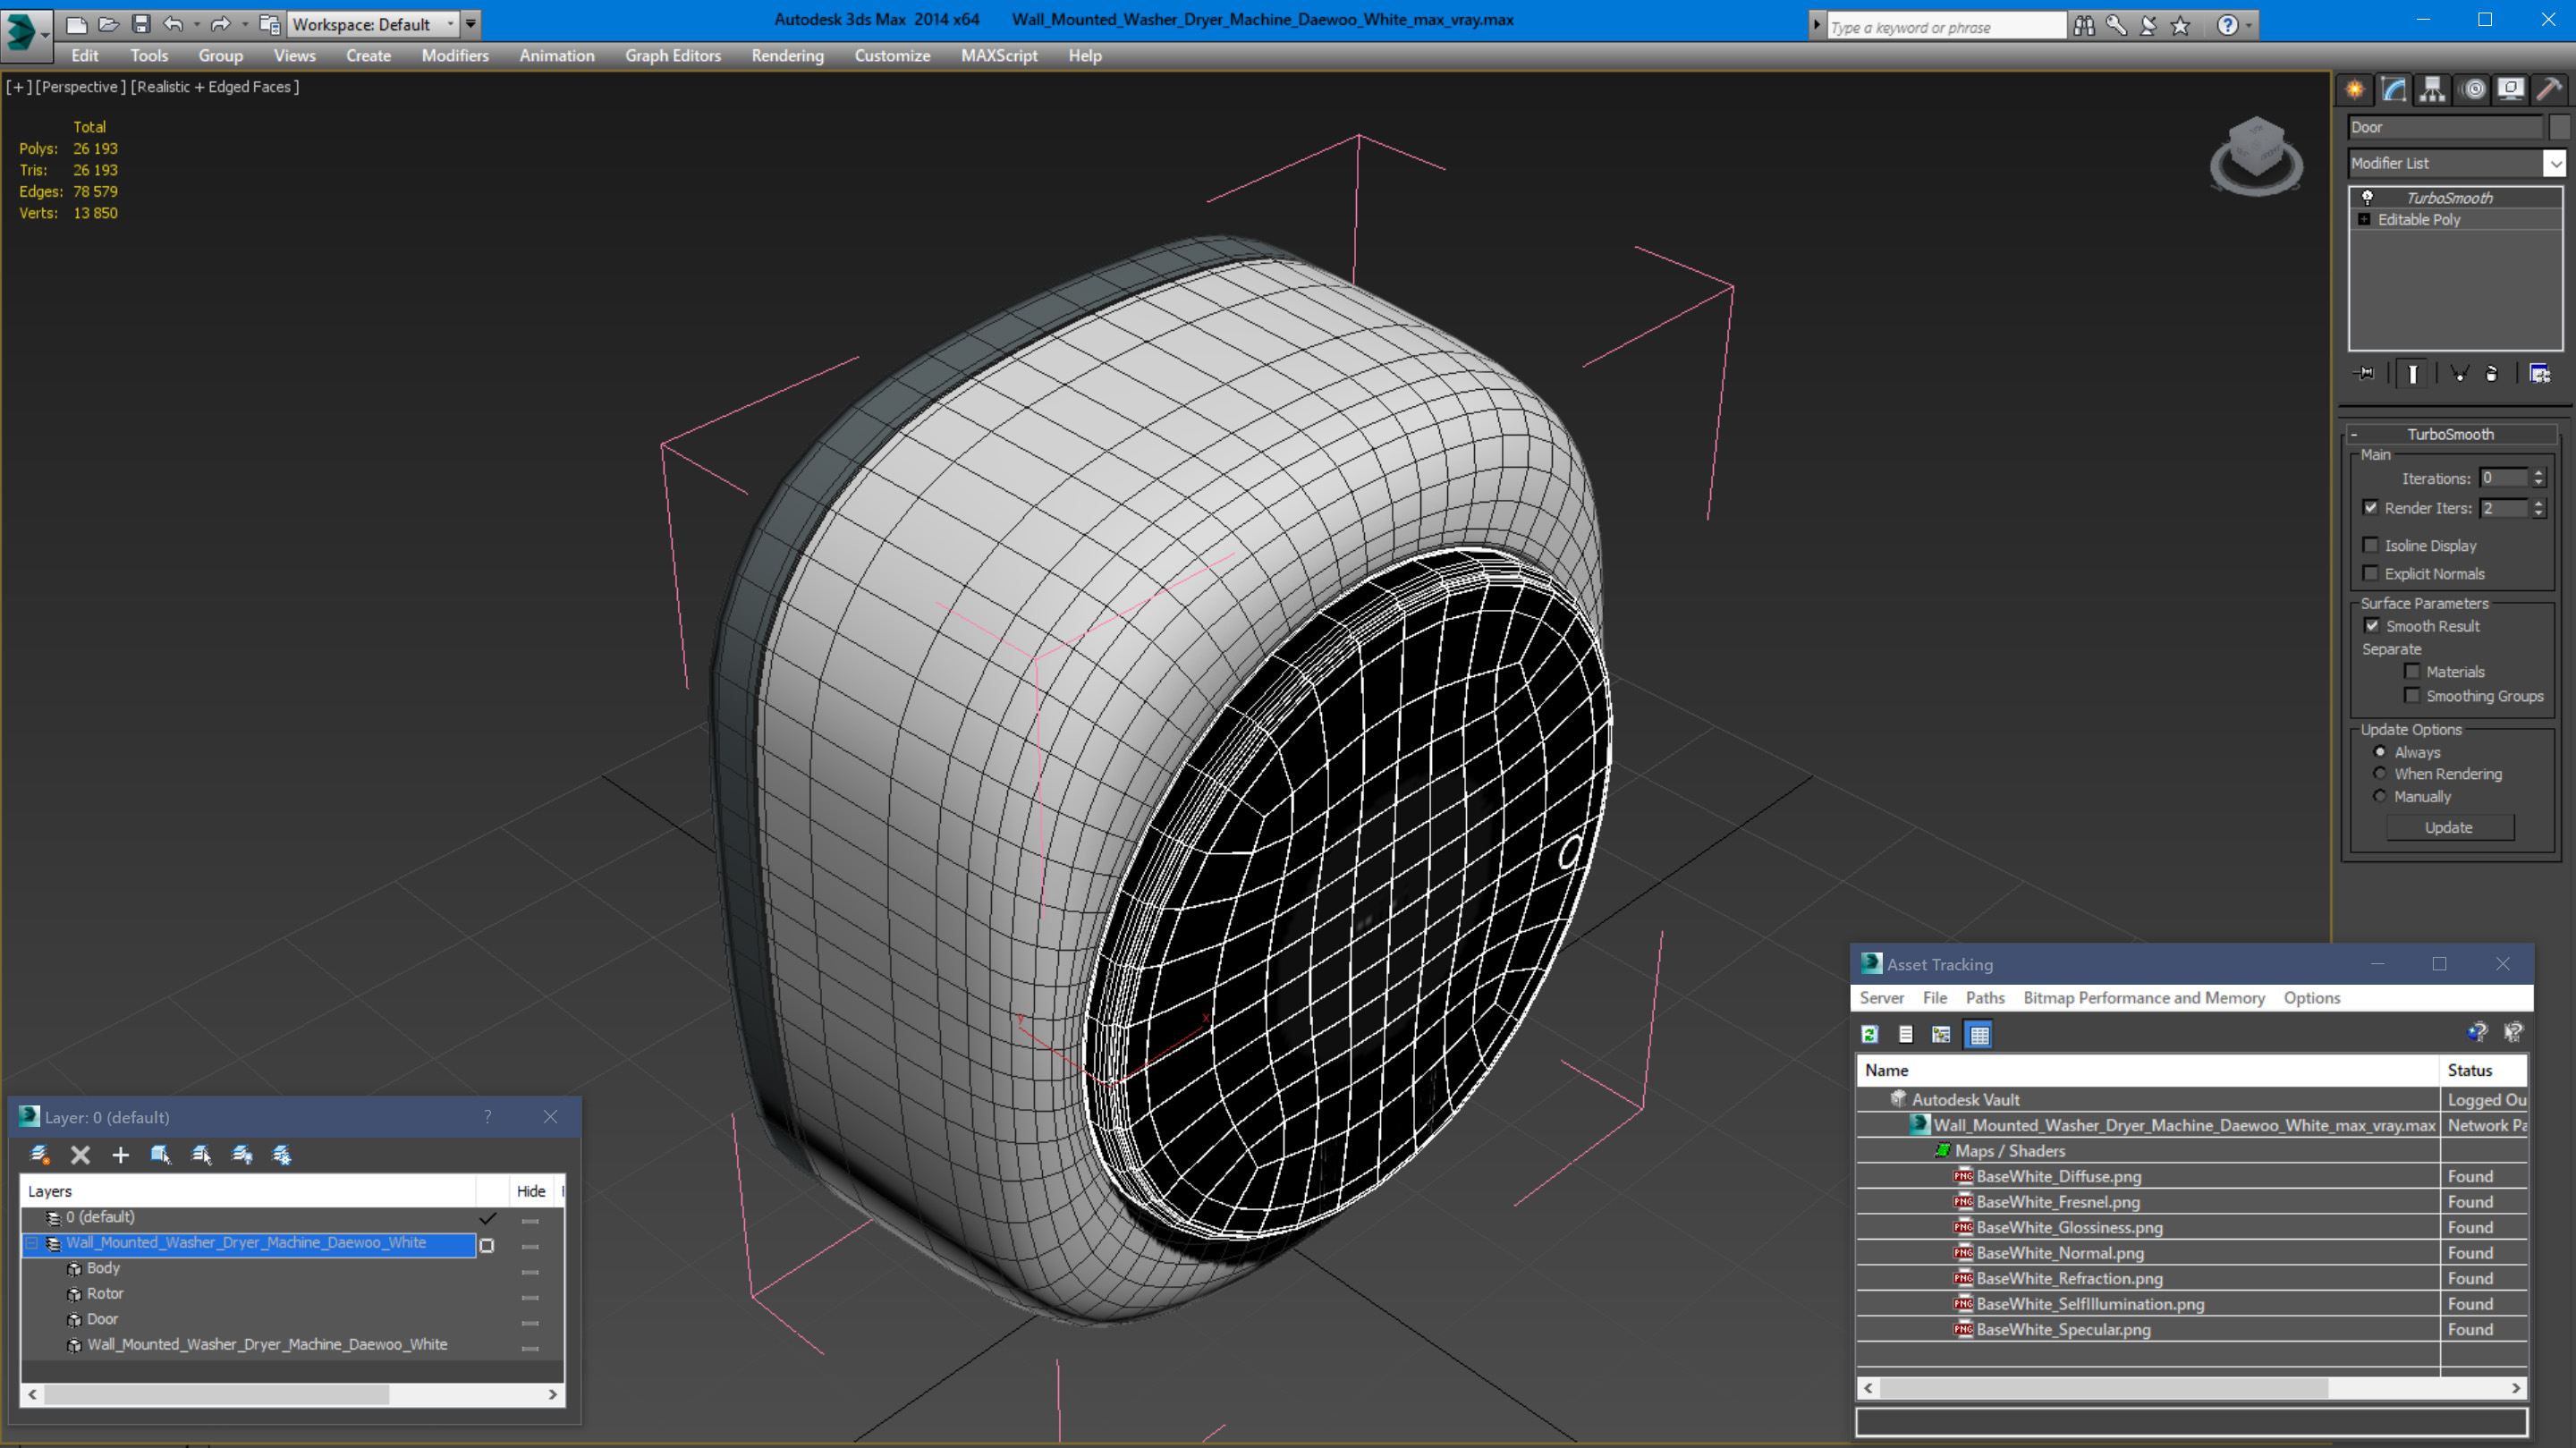Image resolution: width=2576 pixels, height=1448 pixels.
Task: Open the Utilities hammer panel tab
Action: (2550, 90)
